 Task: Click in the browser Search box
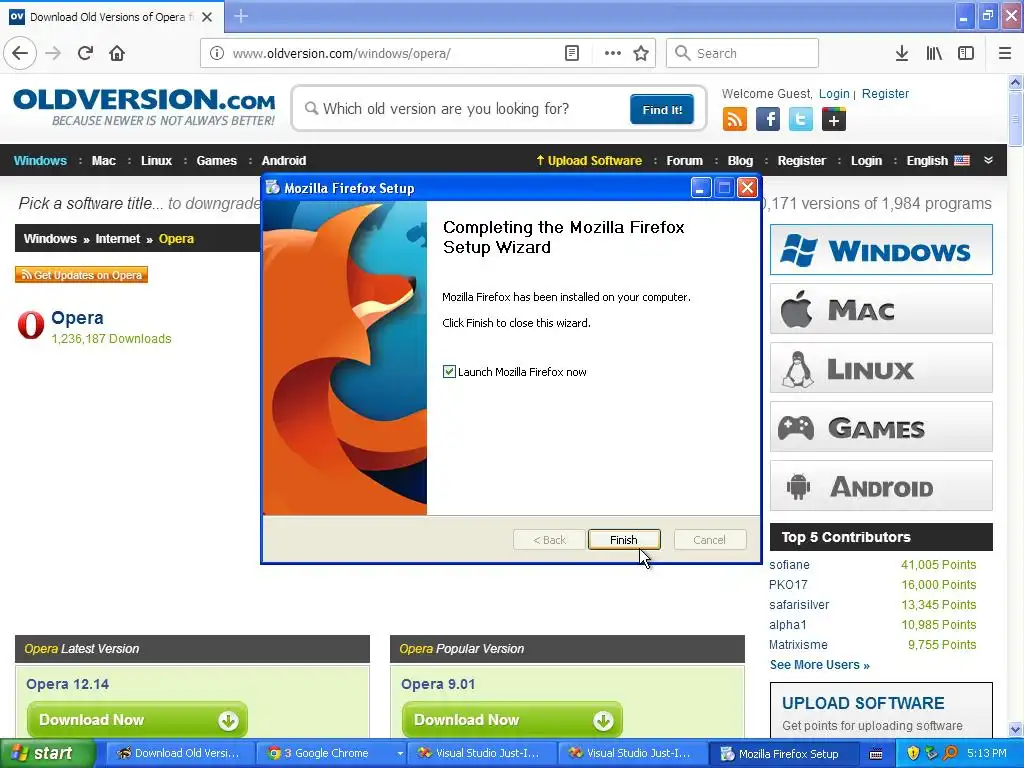(742, 53)
